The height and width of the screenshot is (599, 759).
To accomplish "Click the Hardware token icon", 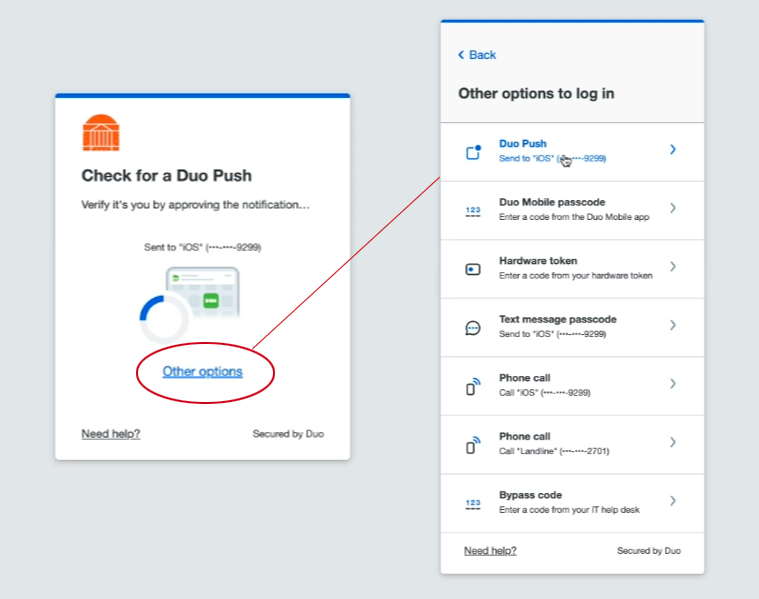I will pyautogui.click(x=474, y=269).
